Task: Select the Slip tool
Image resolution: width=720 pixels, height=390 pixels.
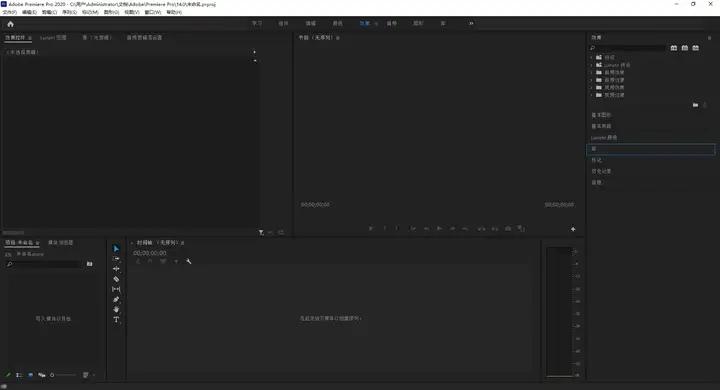Action: (116, 289)
